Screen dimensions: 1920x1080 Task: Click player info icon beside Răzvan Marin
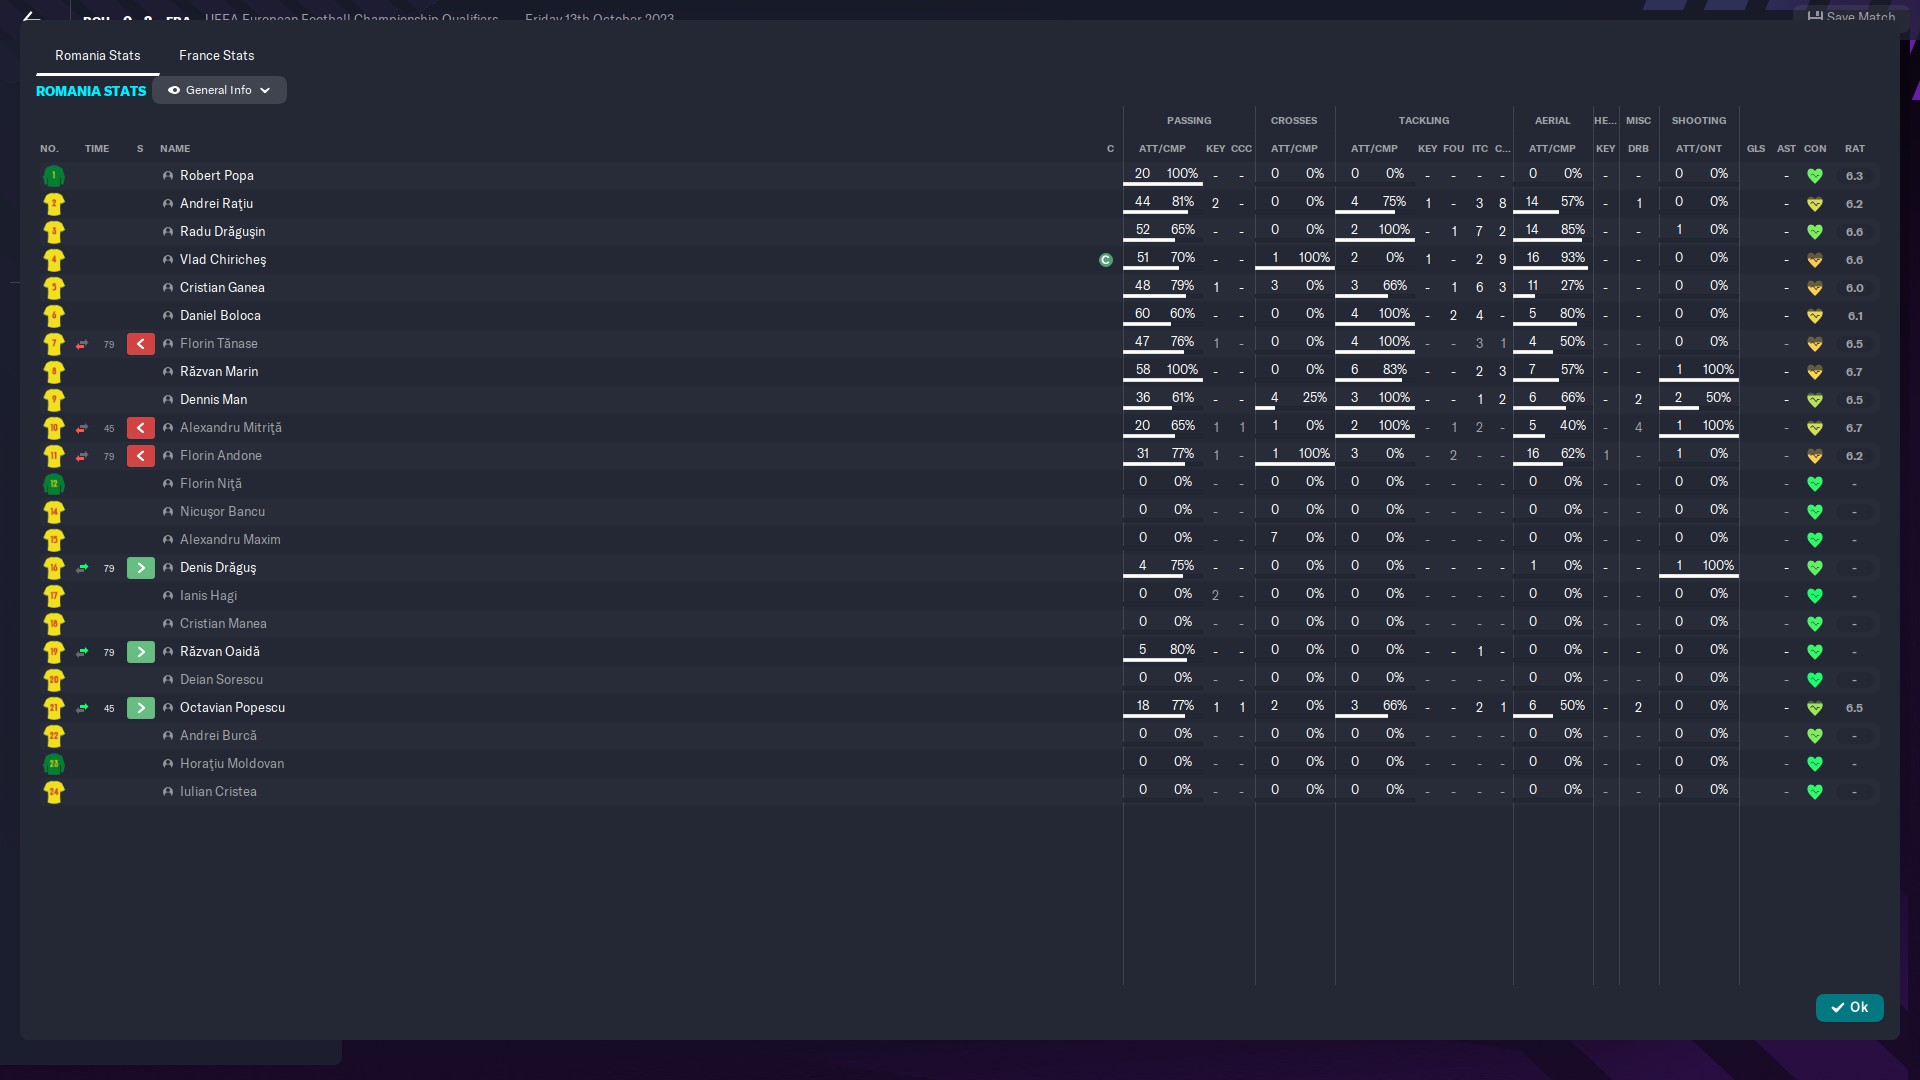(x=168, y=372)
